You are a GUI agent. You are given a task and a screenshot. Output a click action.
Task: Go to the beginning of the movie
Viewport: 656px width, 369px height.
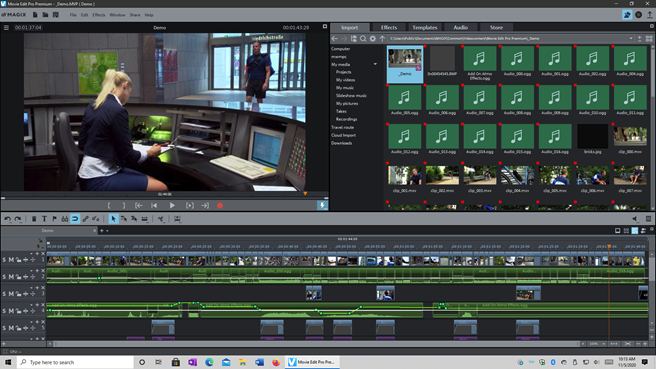click(x=154, y=205)
